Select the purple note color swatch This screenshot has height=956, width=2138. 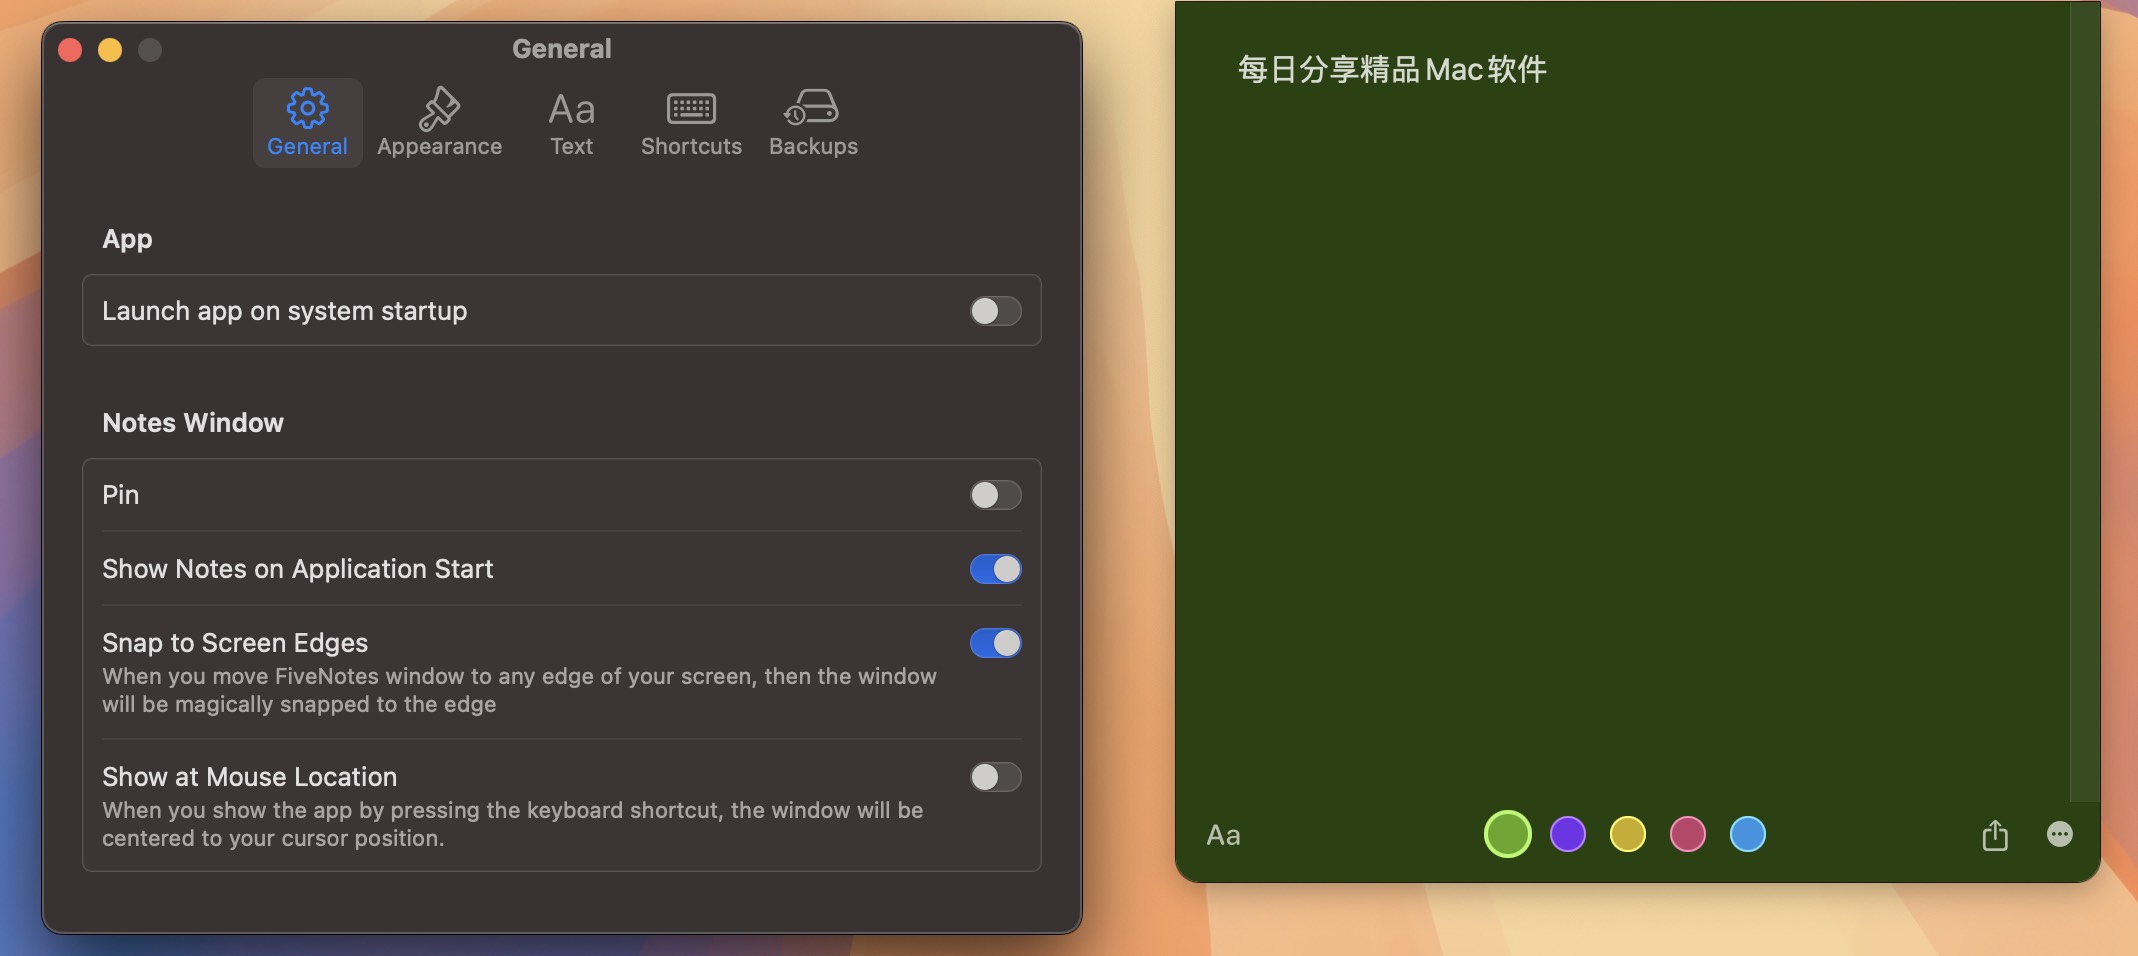[x=1568, y=834]
